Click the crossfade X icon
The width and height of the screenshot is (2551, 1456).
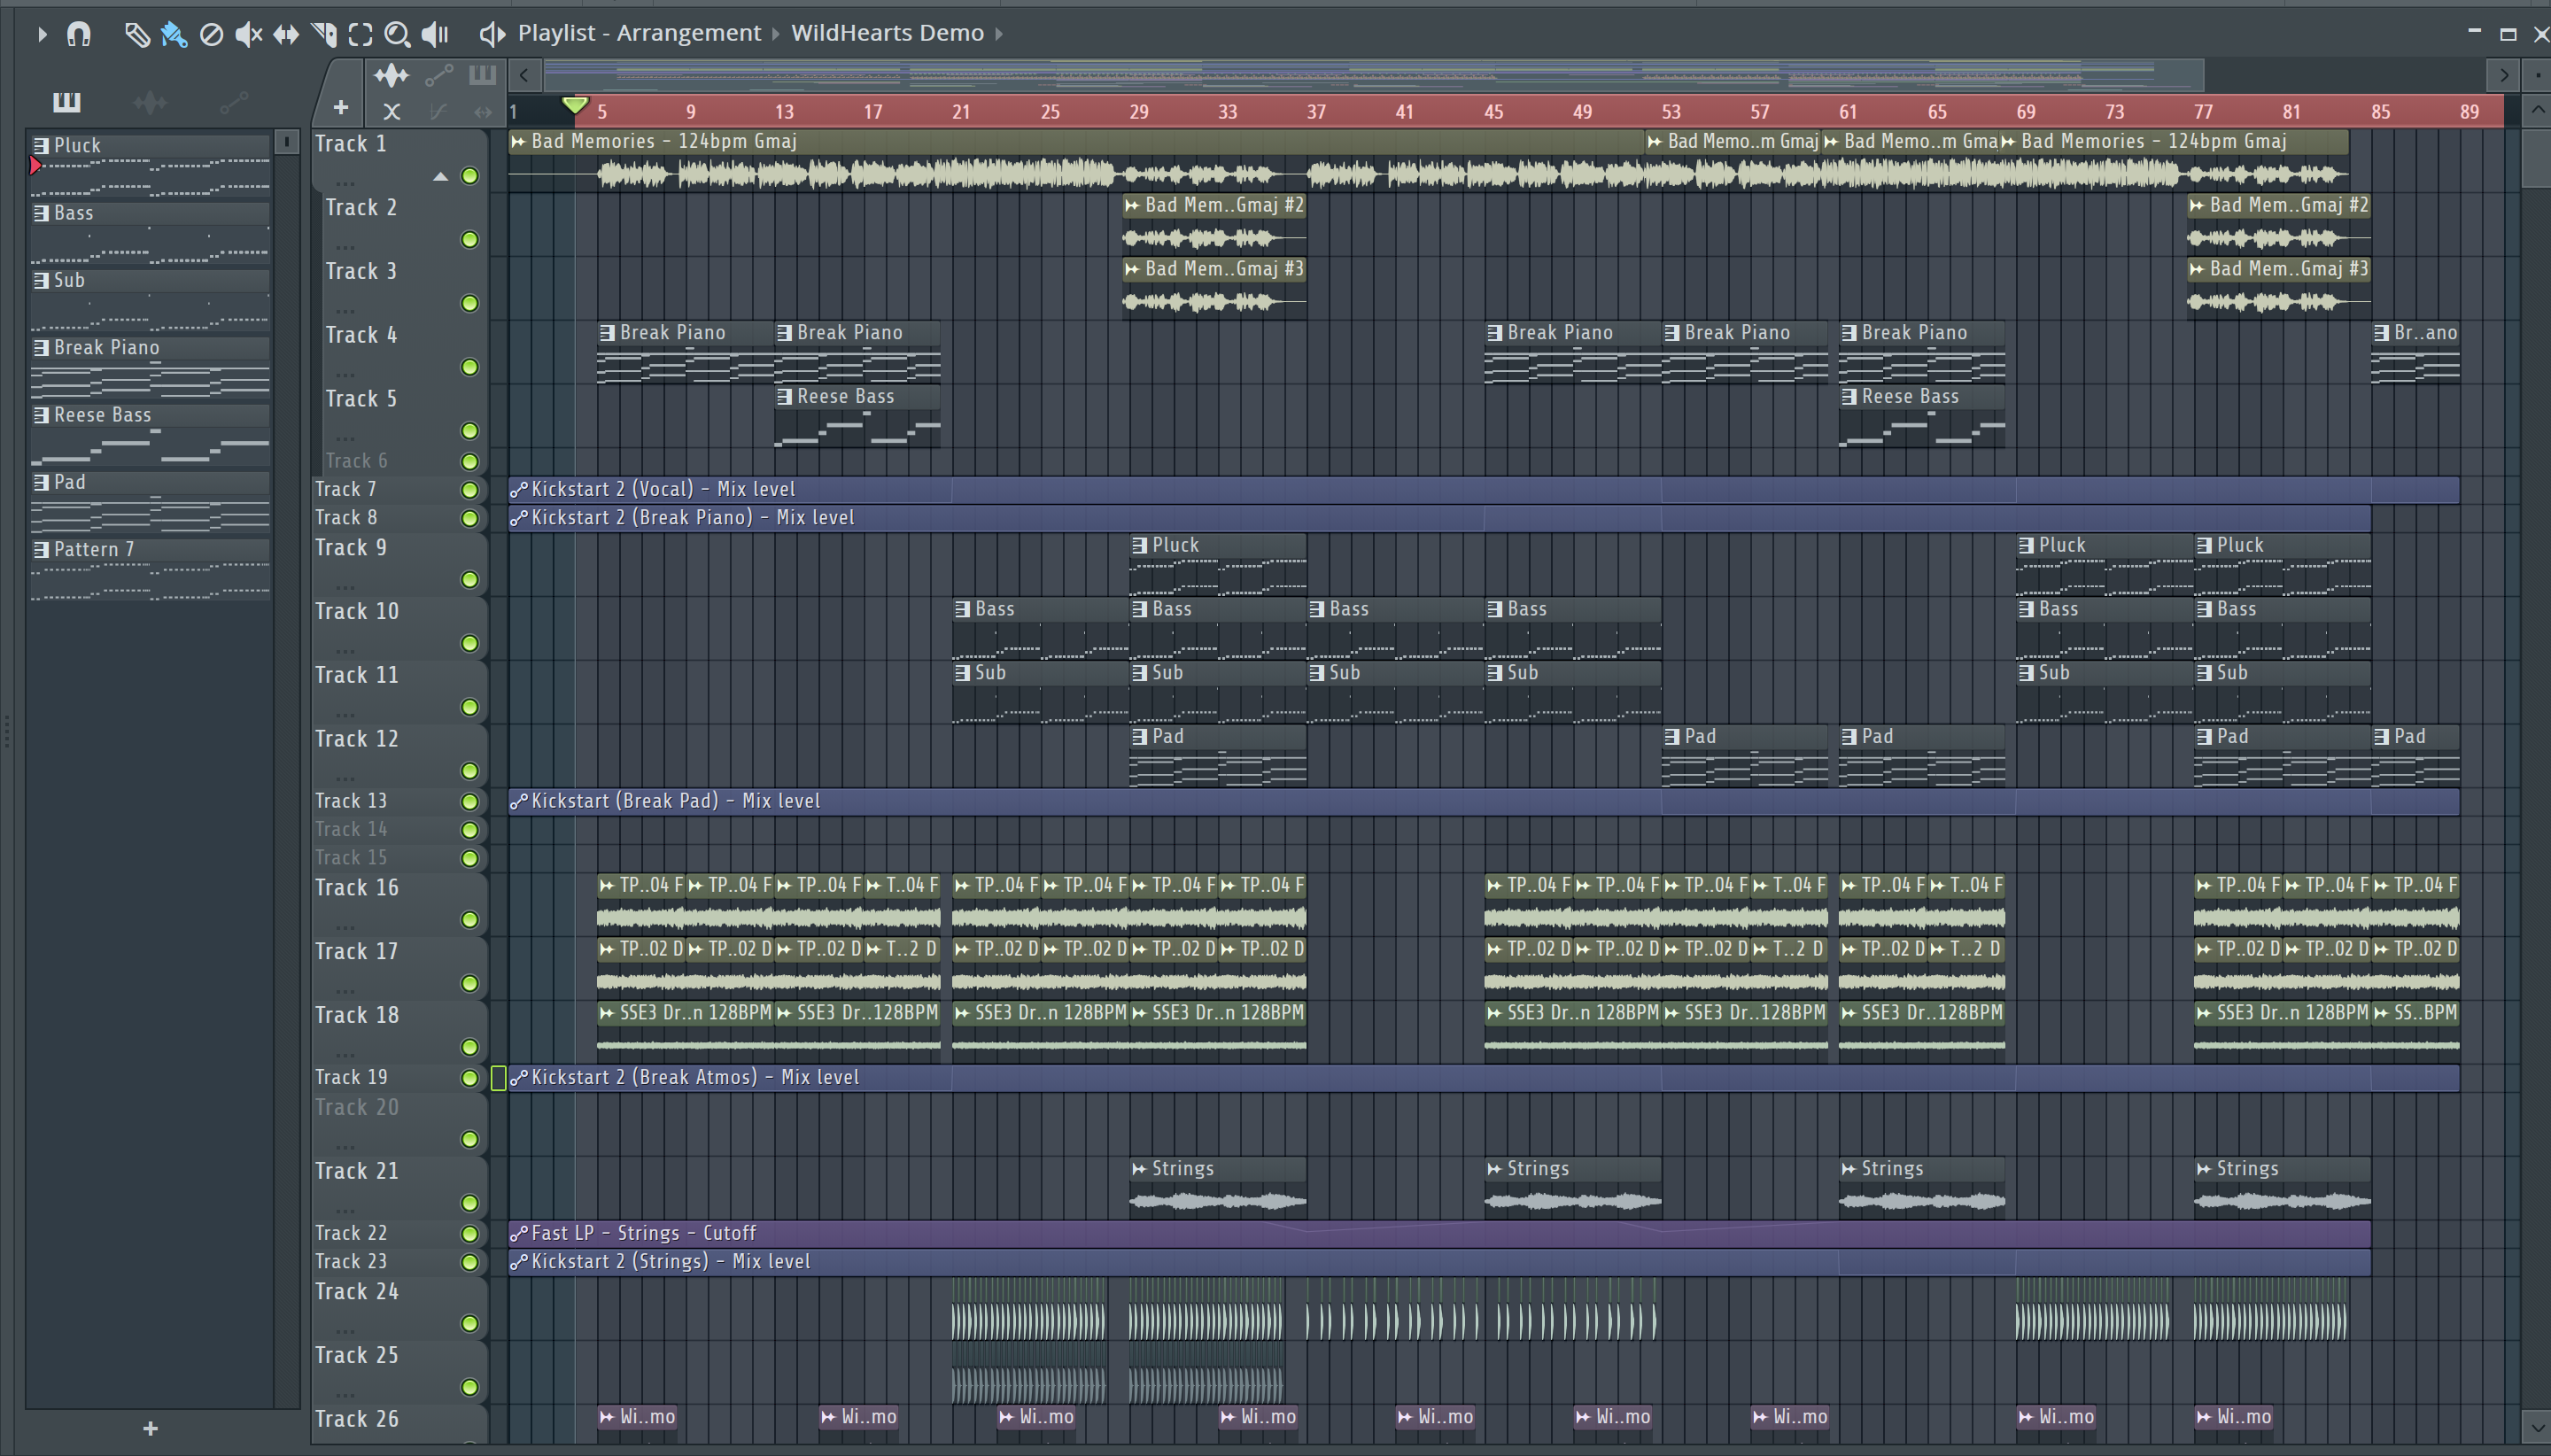(391, 111)
